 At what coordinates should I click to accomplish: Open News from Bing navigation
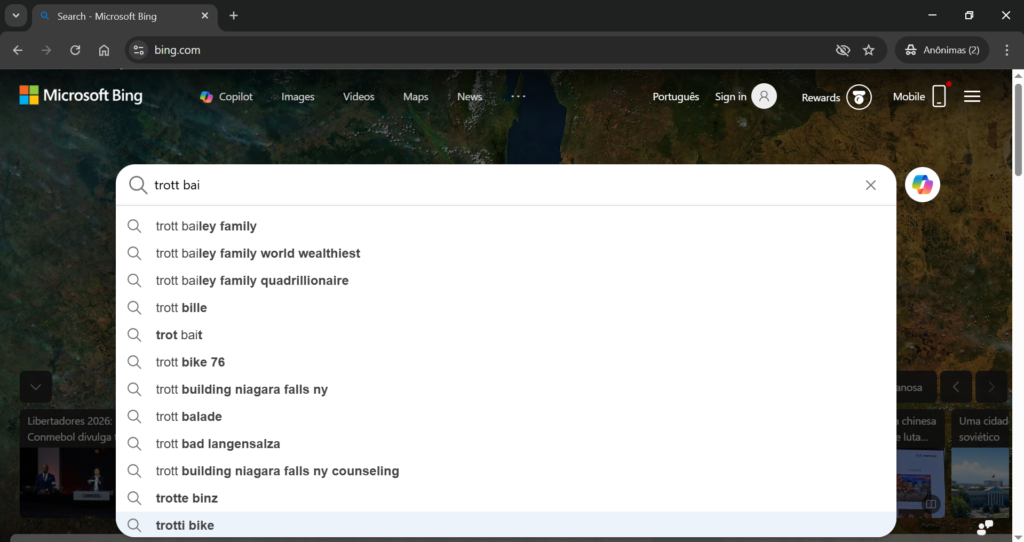[470, 97]
